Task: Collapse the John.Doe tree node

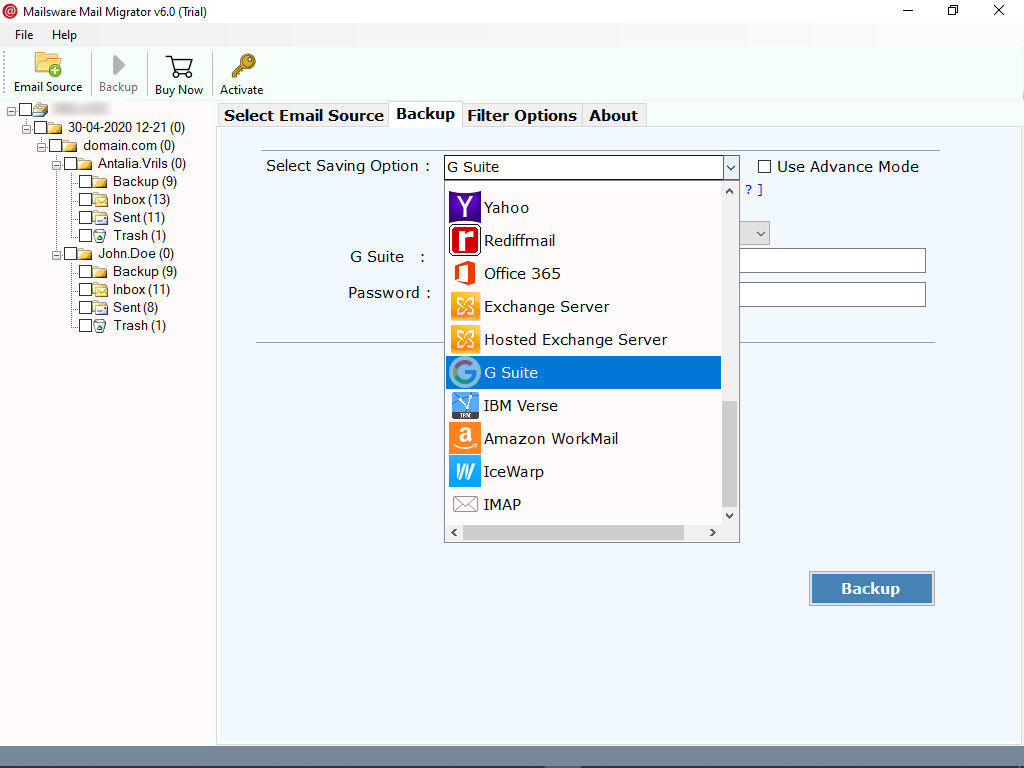Action: pos(56,255)
